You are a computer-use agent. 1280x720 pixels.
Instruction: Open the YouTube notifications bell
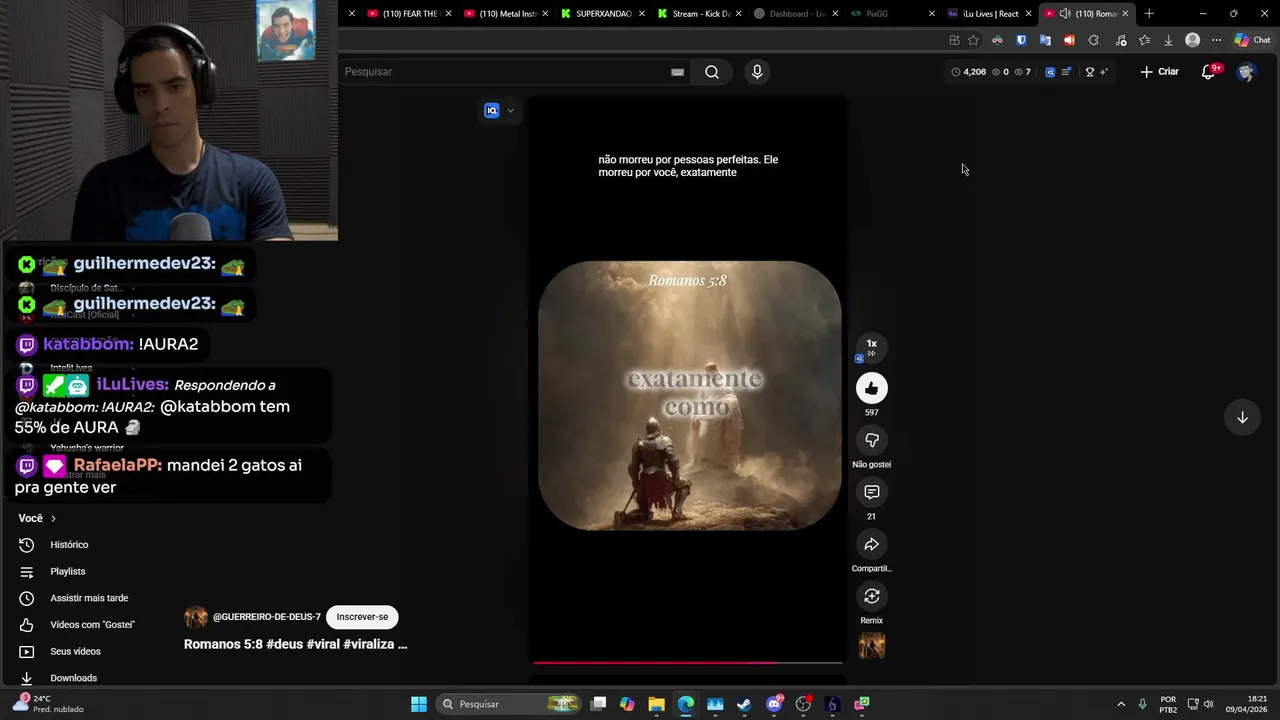point(1208,72)
